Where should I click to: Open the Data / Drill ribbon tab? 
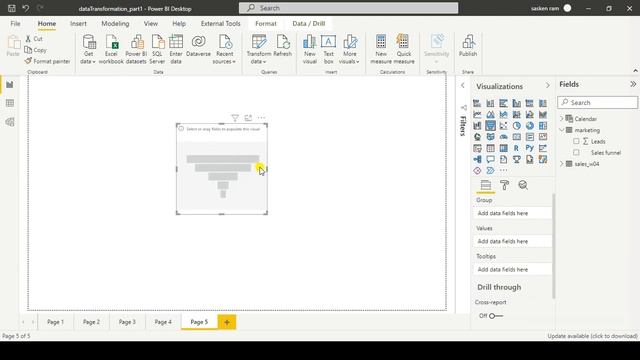[x=309, y=24]
